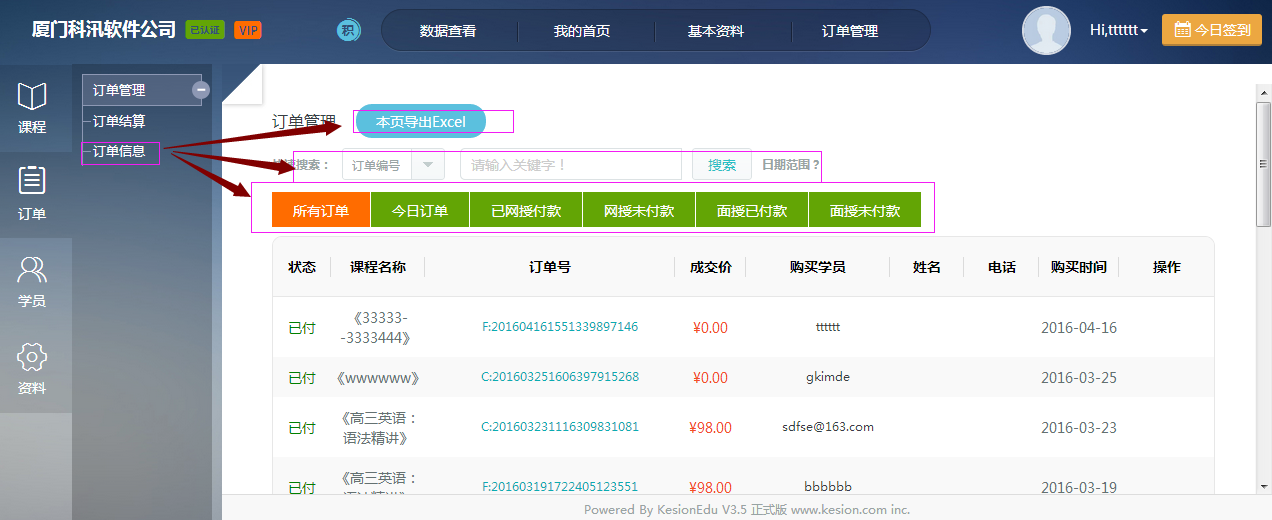1272x520 pixels.
Task: Open the 学员 (Students) sidebar icon
Action: tap(32, 281)
